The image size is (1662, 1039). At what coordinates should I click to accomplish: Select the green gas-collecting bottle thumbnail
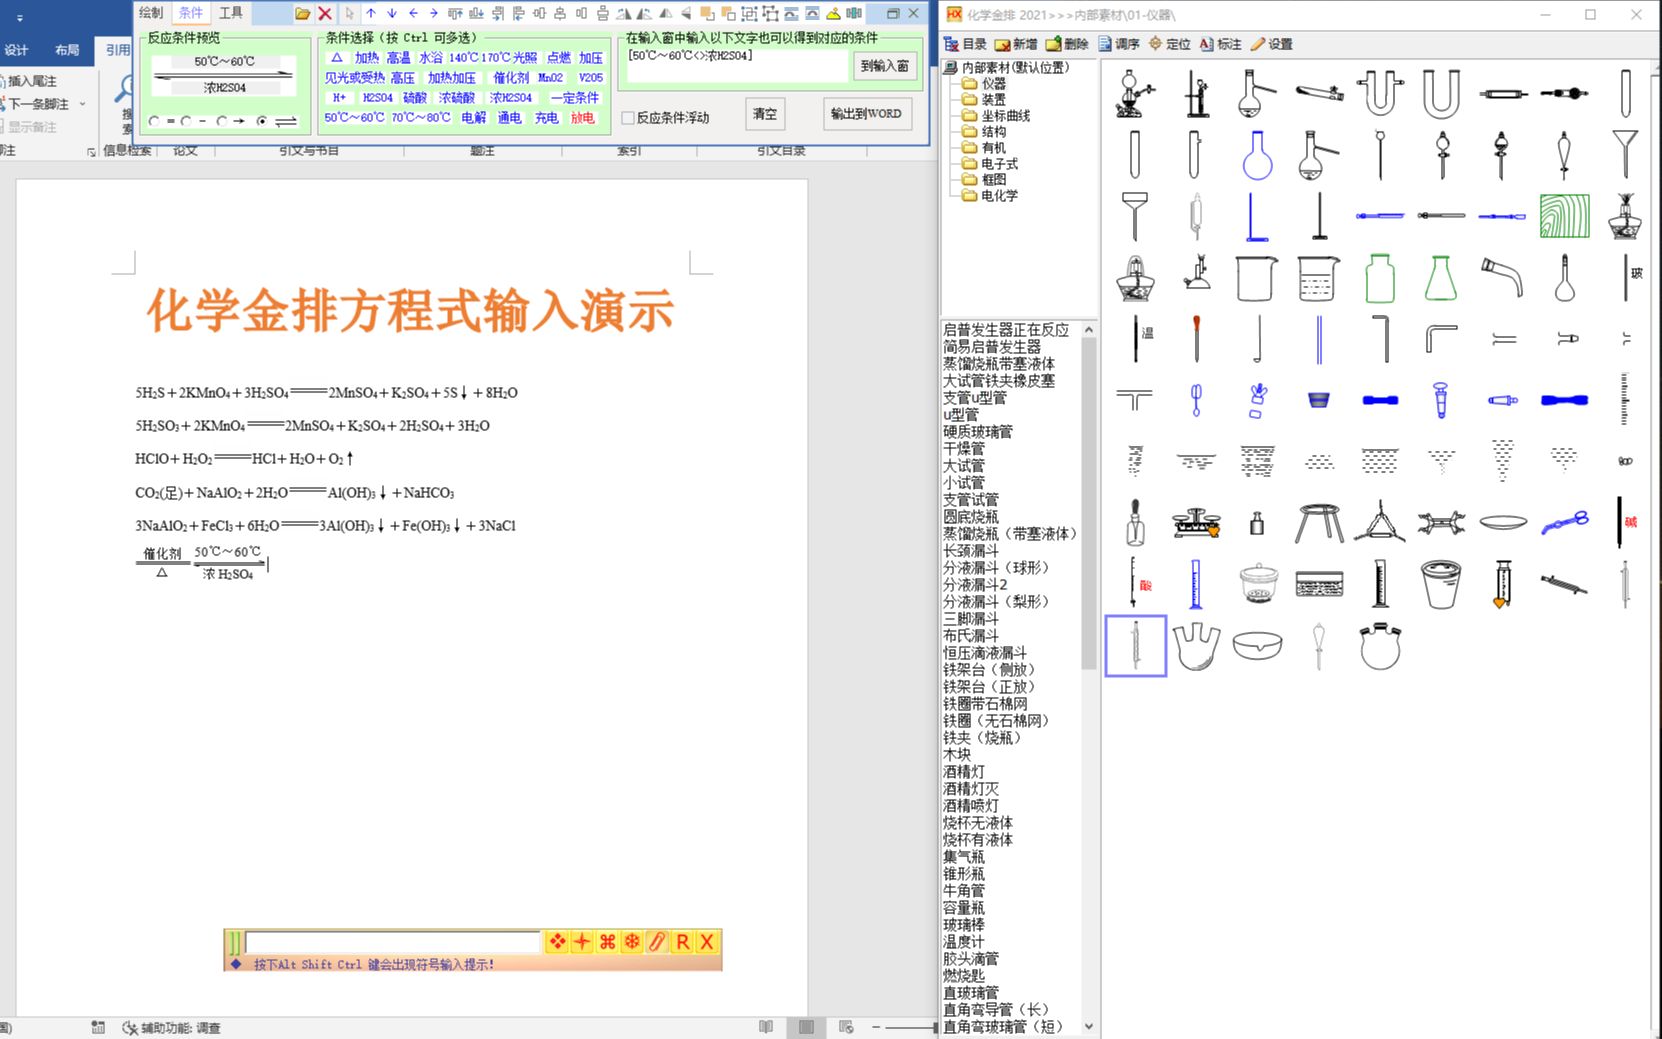tap(1380, 278)
